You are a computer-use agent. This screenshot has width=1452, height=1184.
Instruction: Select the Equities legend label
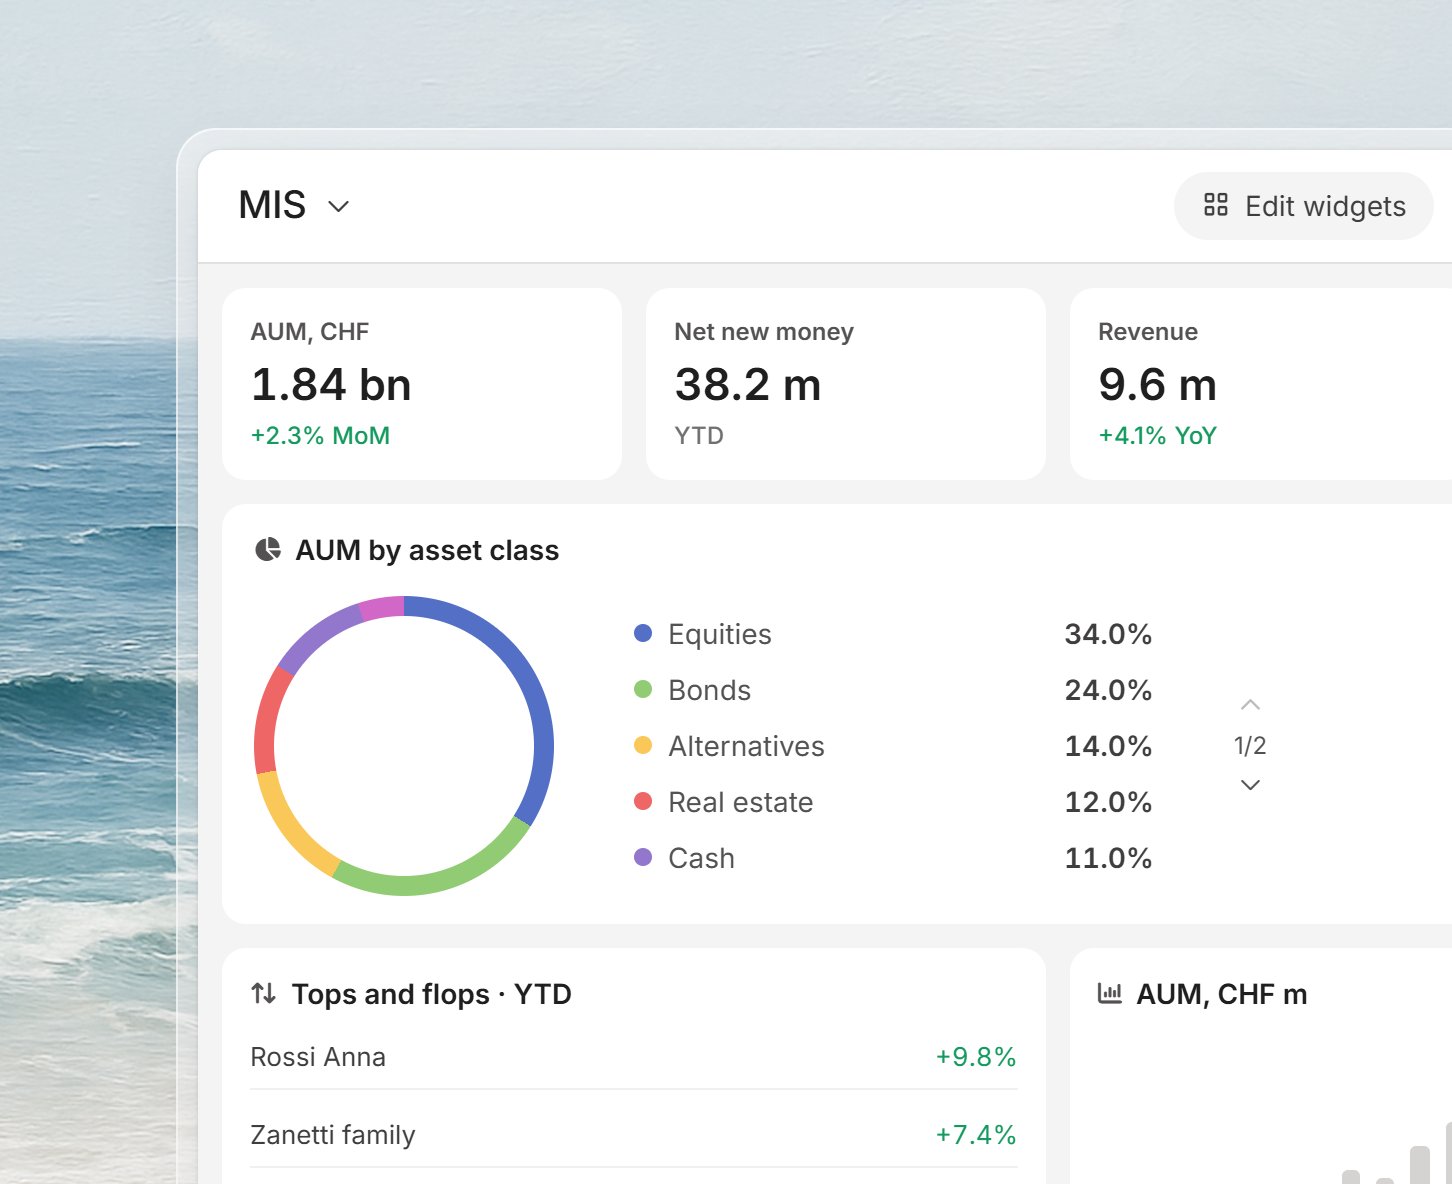click(x=720, y=634)
